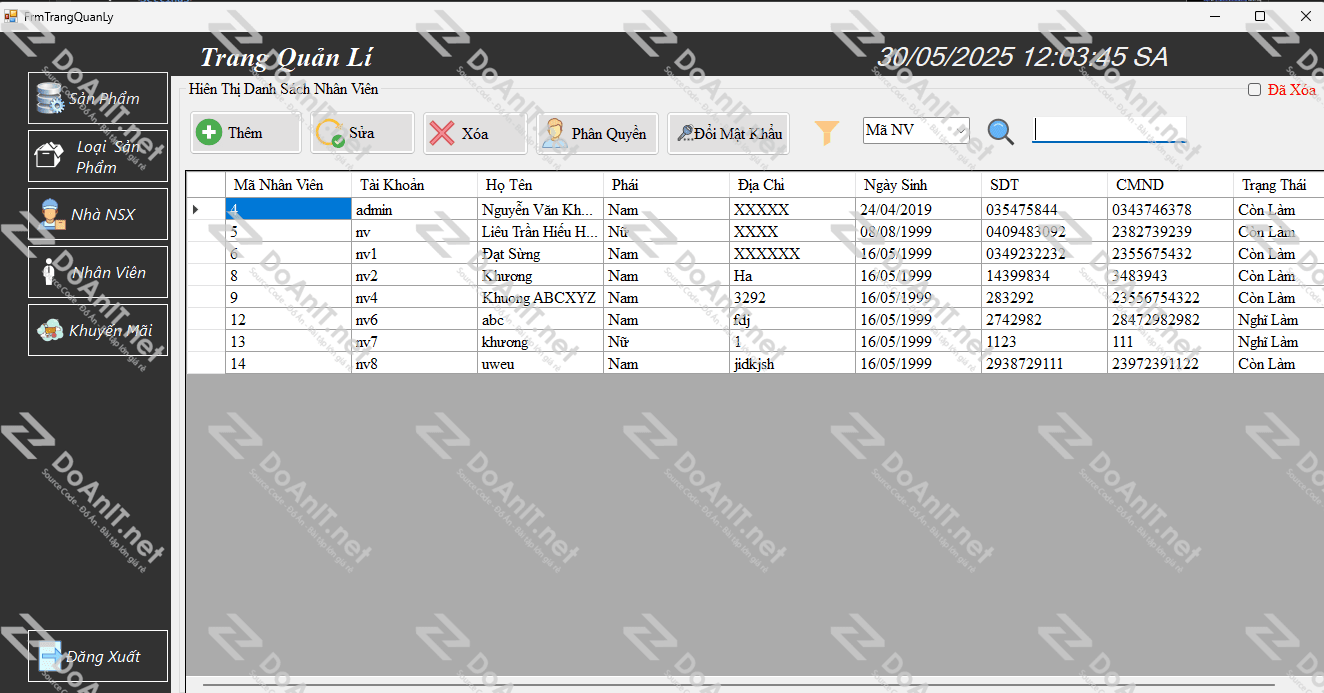1324x693 pixels.
Task: Click the Nghỉ Làm status in nv6 row
Action: pos(1279,320)
